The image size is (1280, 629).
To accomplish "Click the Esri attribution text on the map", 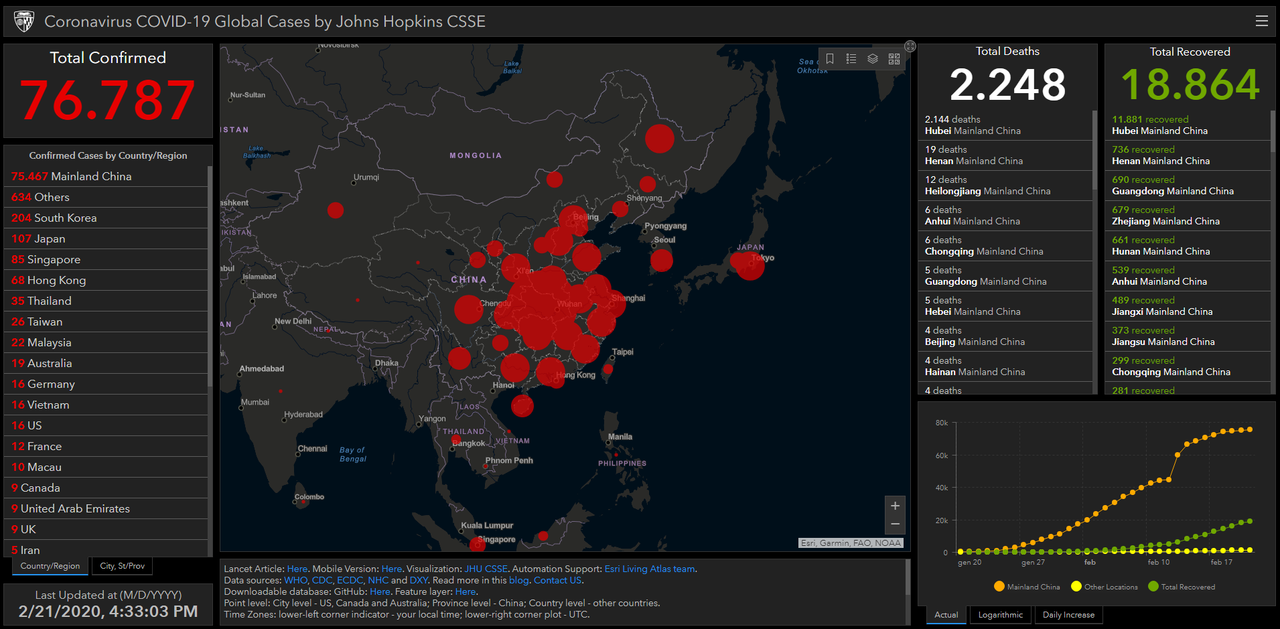I will (850, 543).
